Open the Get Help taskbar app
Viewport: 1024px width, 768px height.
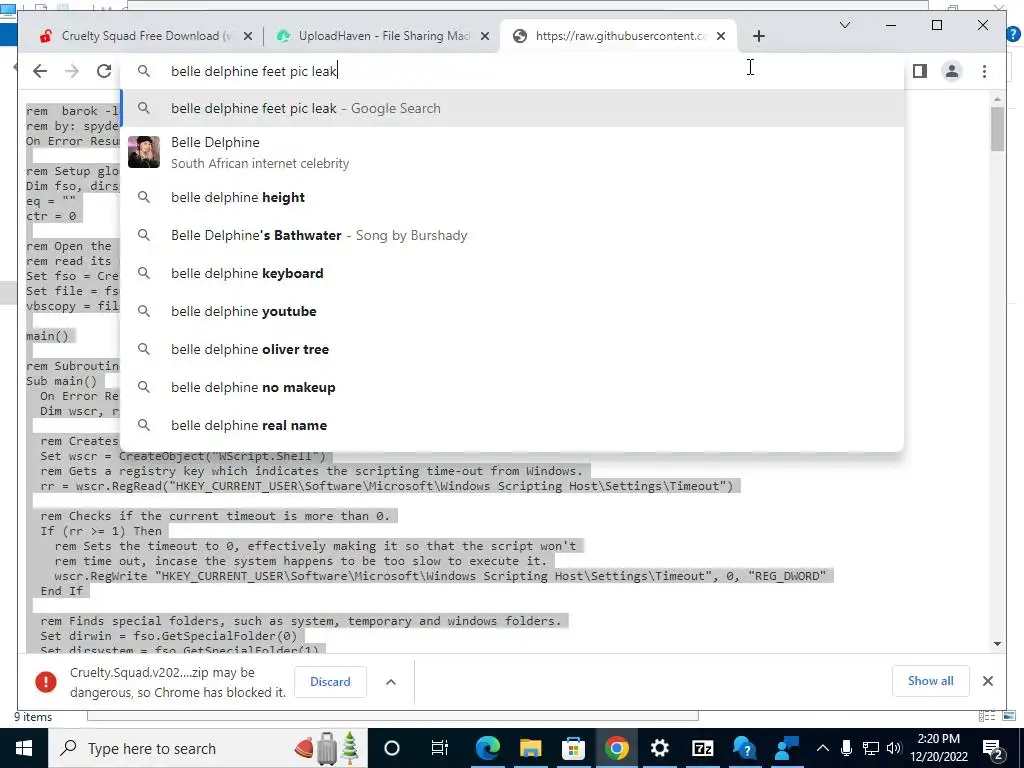click(x=744, y=748)
